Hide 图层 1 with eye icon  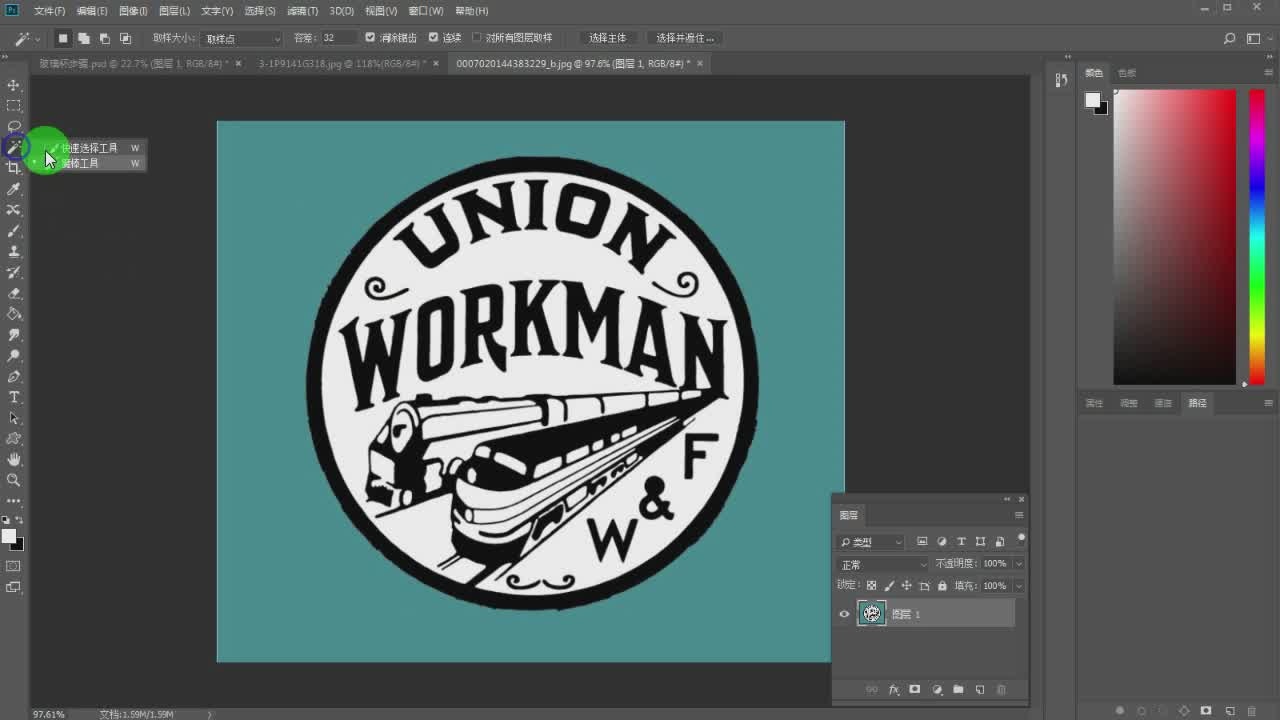(x=844, y=614)
